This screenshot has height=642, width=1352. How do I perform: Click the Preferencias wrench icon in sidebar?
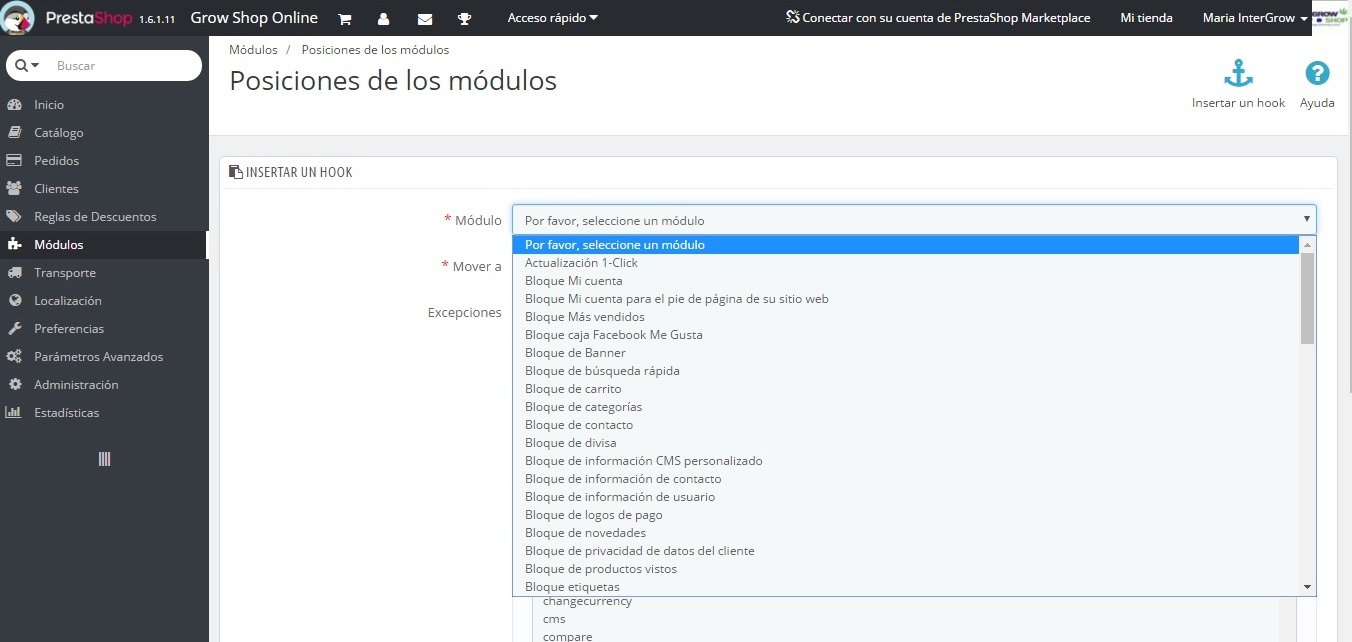coord(14,328)
